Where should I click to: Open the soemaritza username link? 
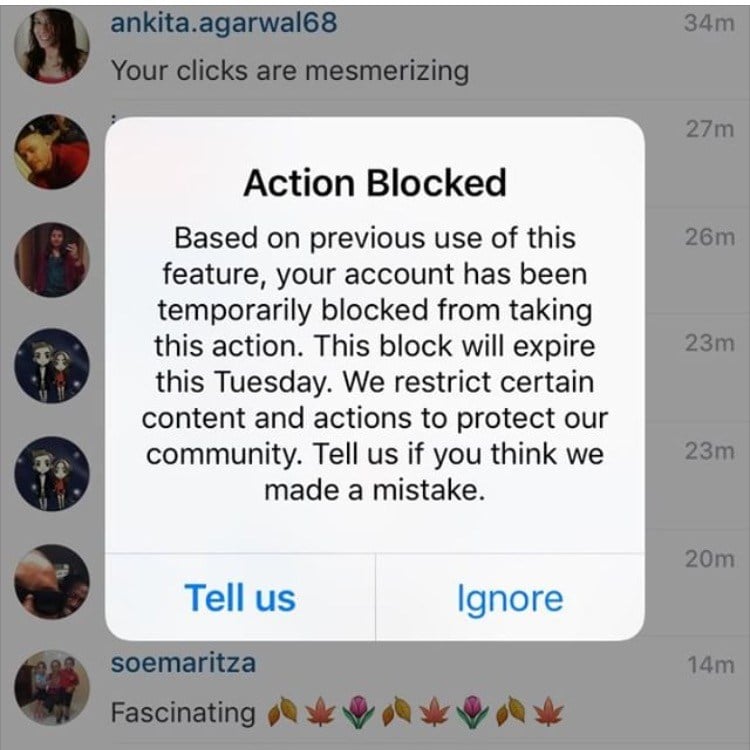[x=183, y=663]
